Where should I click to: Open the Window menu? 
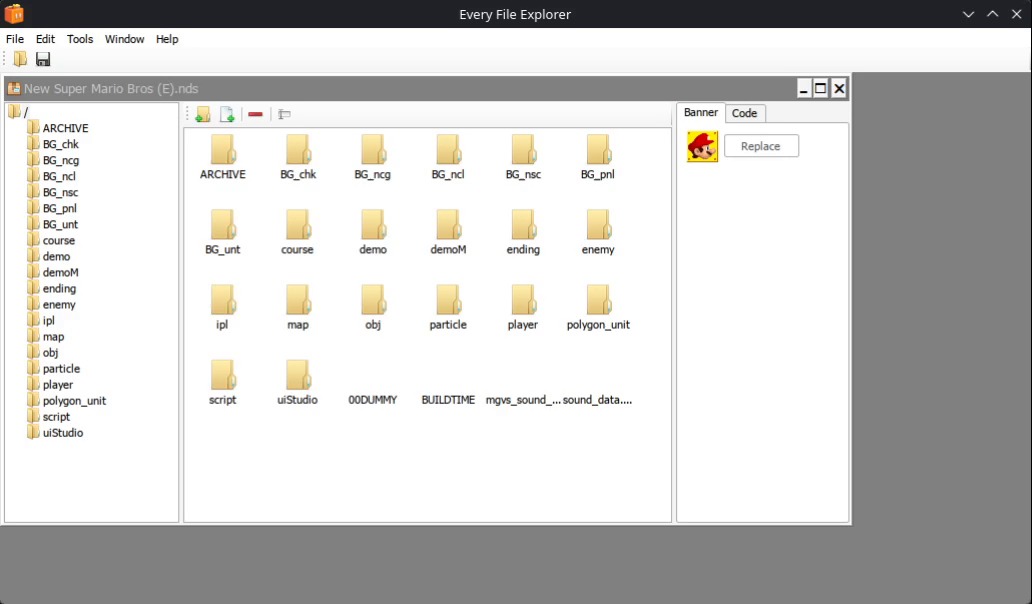point(124,39)
